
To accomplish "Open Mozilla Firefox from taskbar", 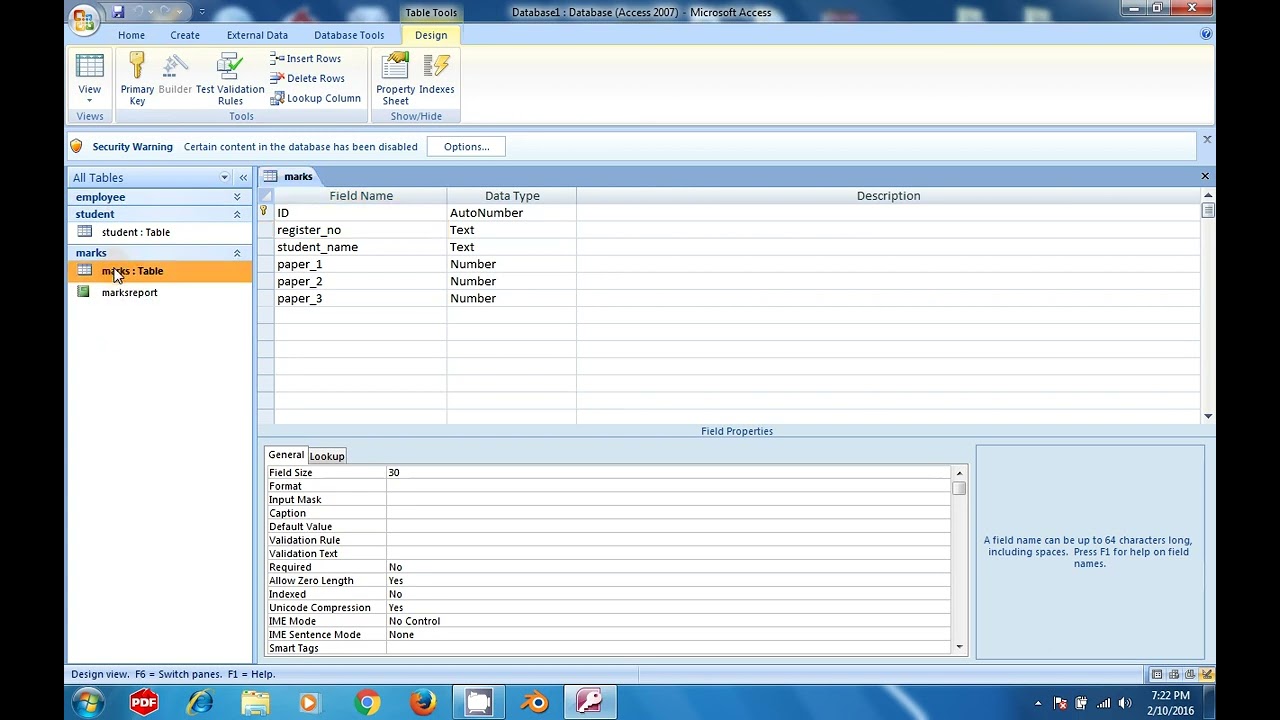I will (422, 703).
